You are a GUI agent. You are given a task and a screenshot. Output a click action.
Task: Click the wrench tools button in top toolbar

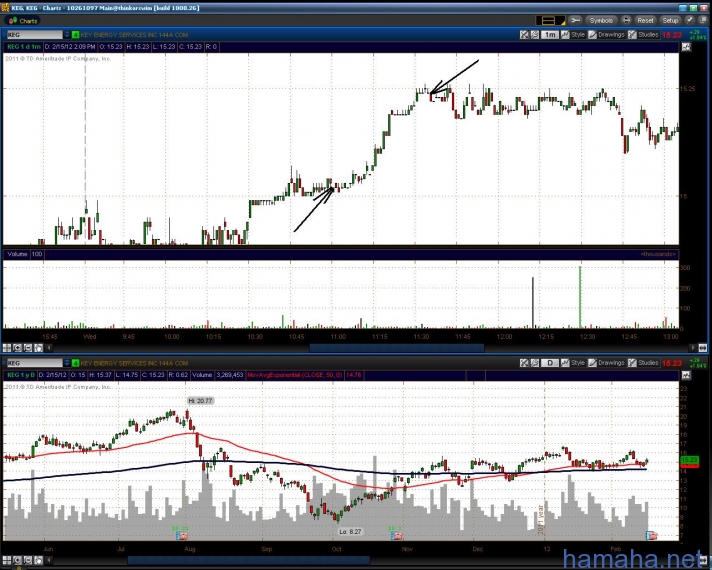(x=575, y=20)
